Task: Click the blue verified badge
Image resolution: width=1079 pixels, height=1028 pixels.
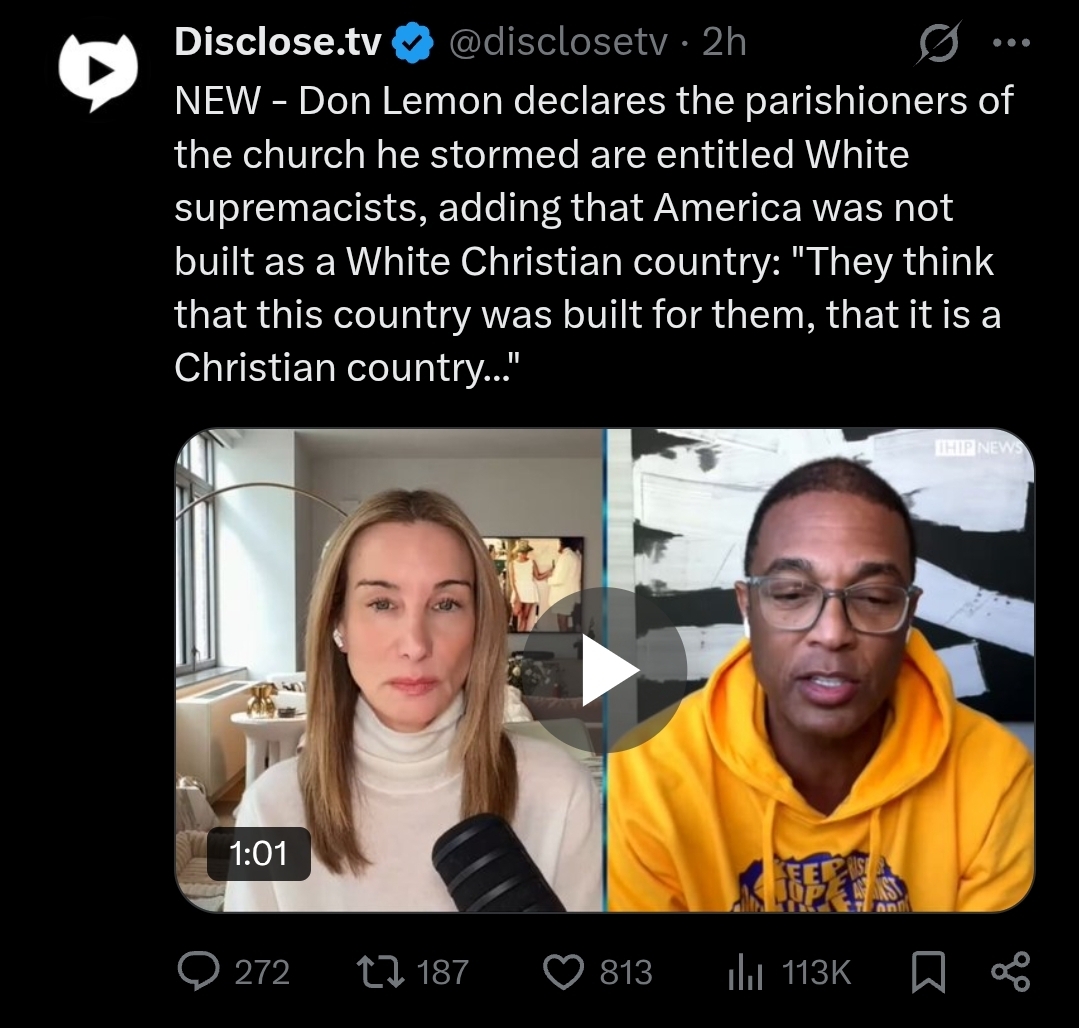Action: 412,43
